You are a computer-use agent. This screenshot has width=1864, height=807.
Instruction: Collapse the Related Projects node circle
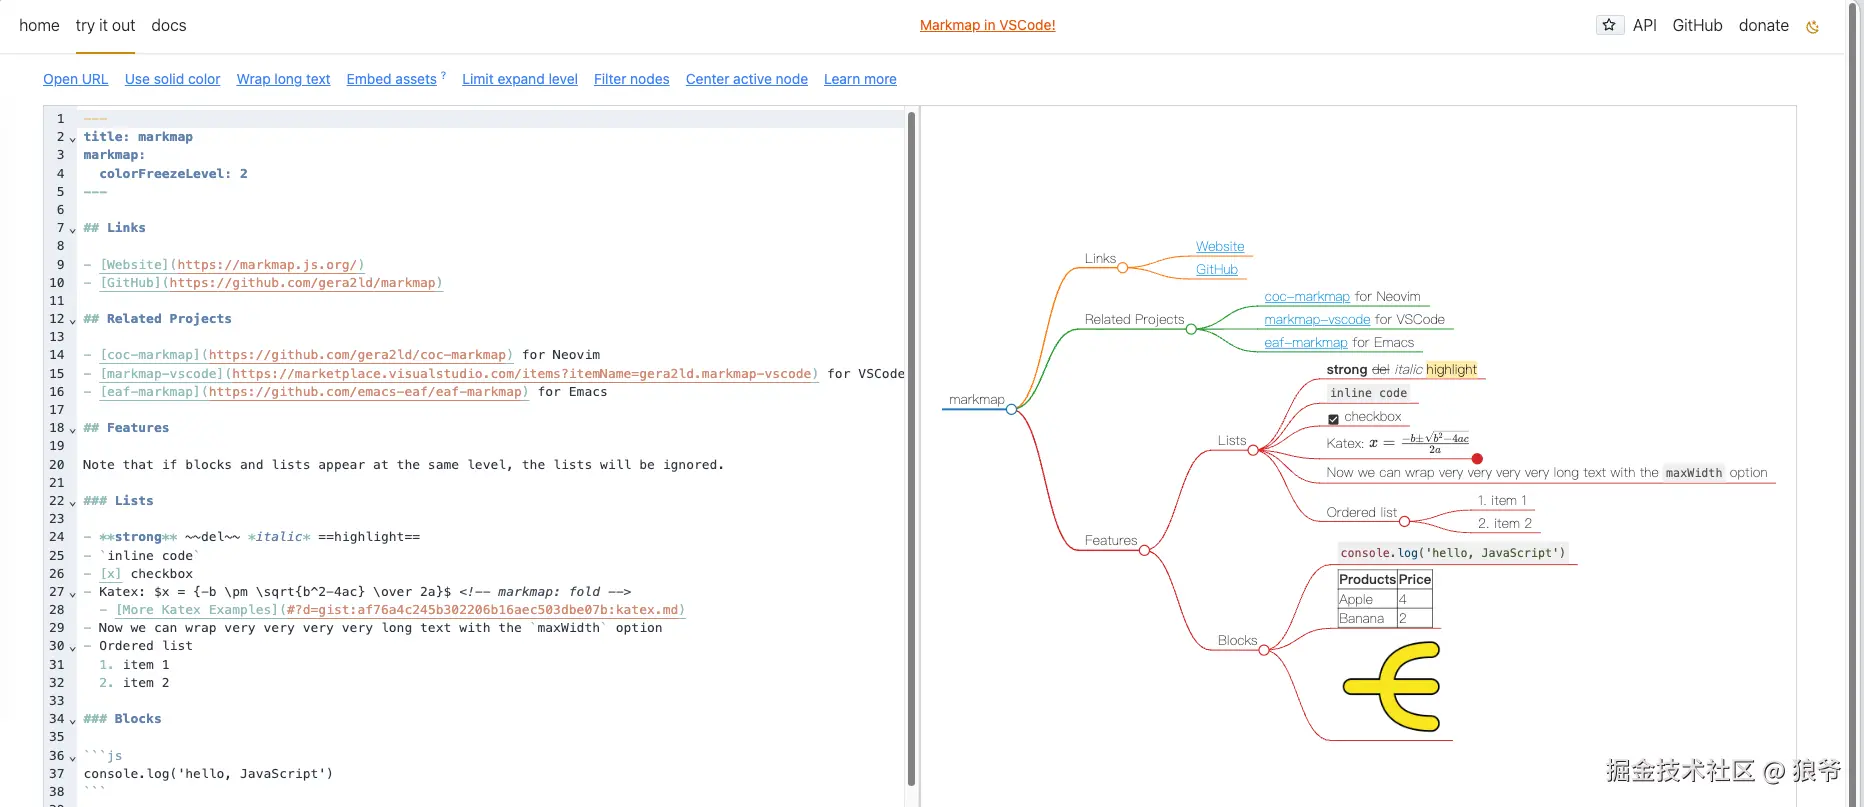(1191, 329)
